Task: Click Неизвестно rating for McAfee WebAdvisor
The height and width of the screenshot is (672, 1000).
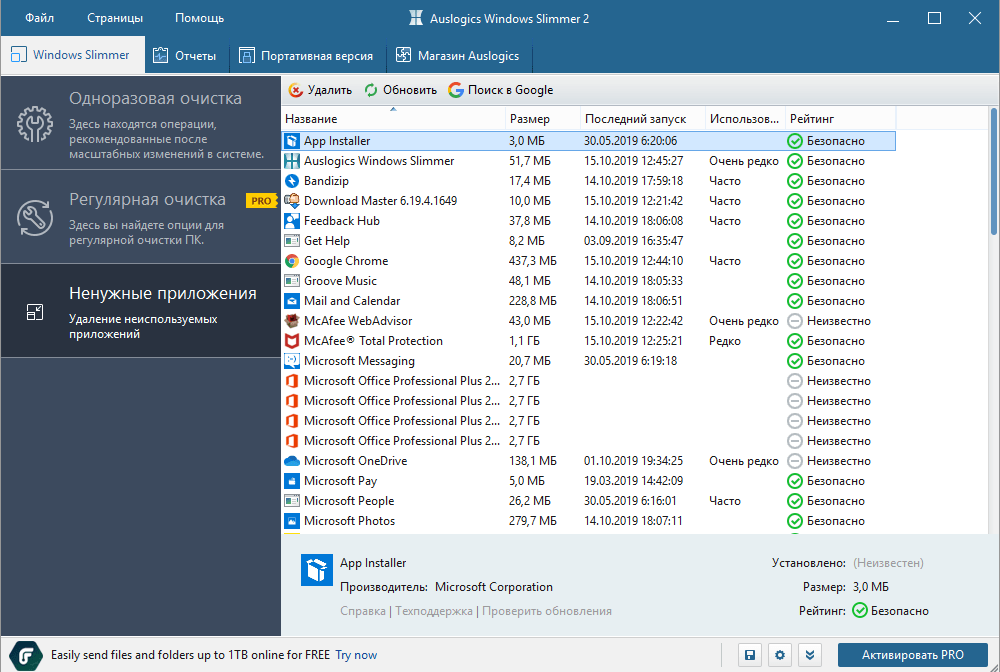Action: (838, 321)
